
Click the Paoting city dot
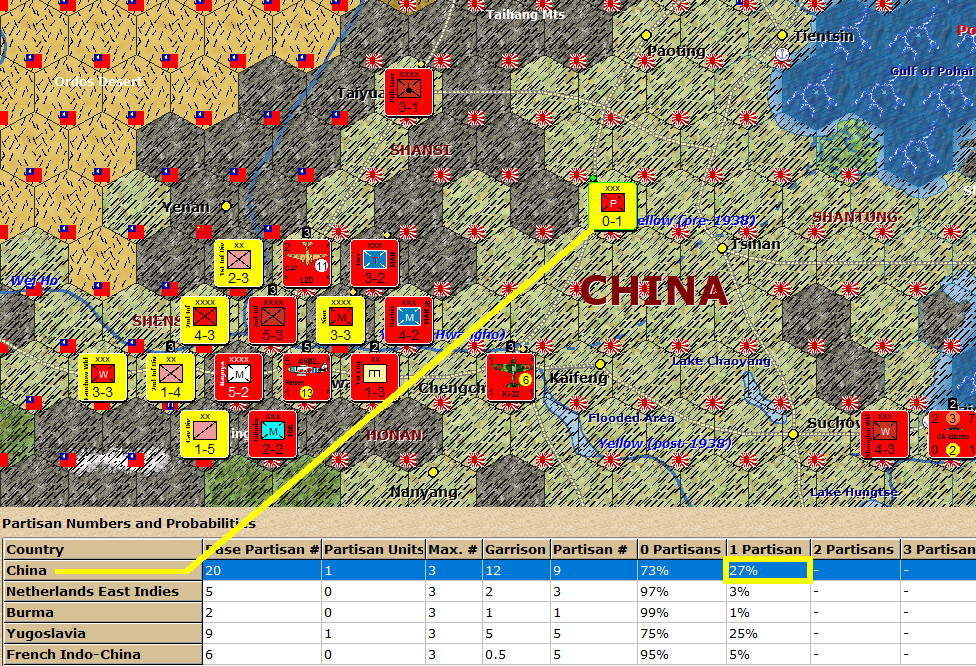pos(646,35)
